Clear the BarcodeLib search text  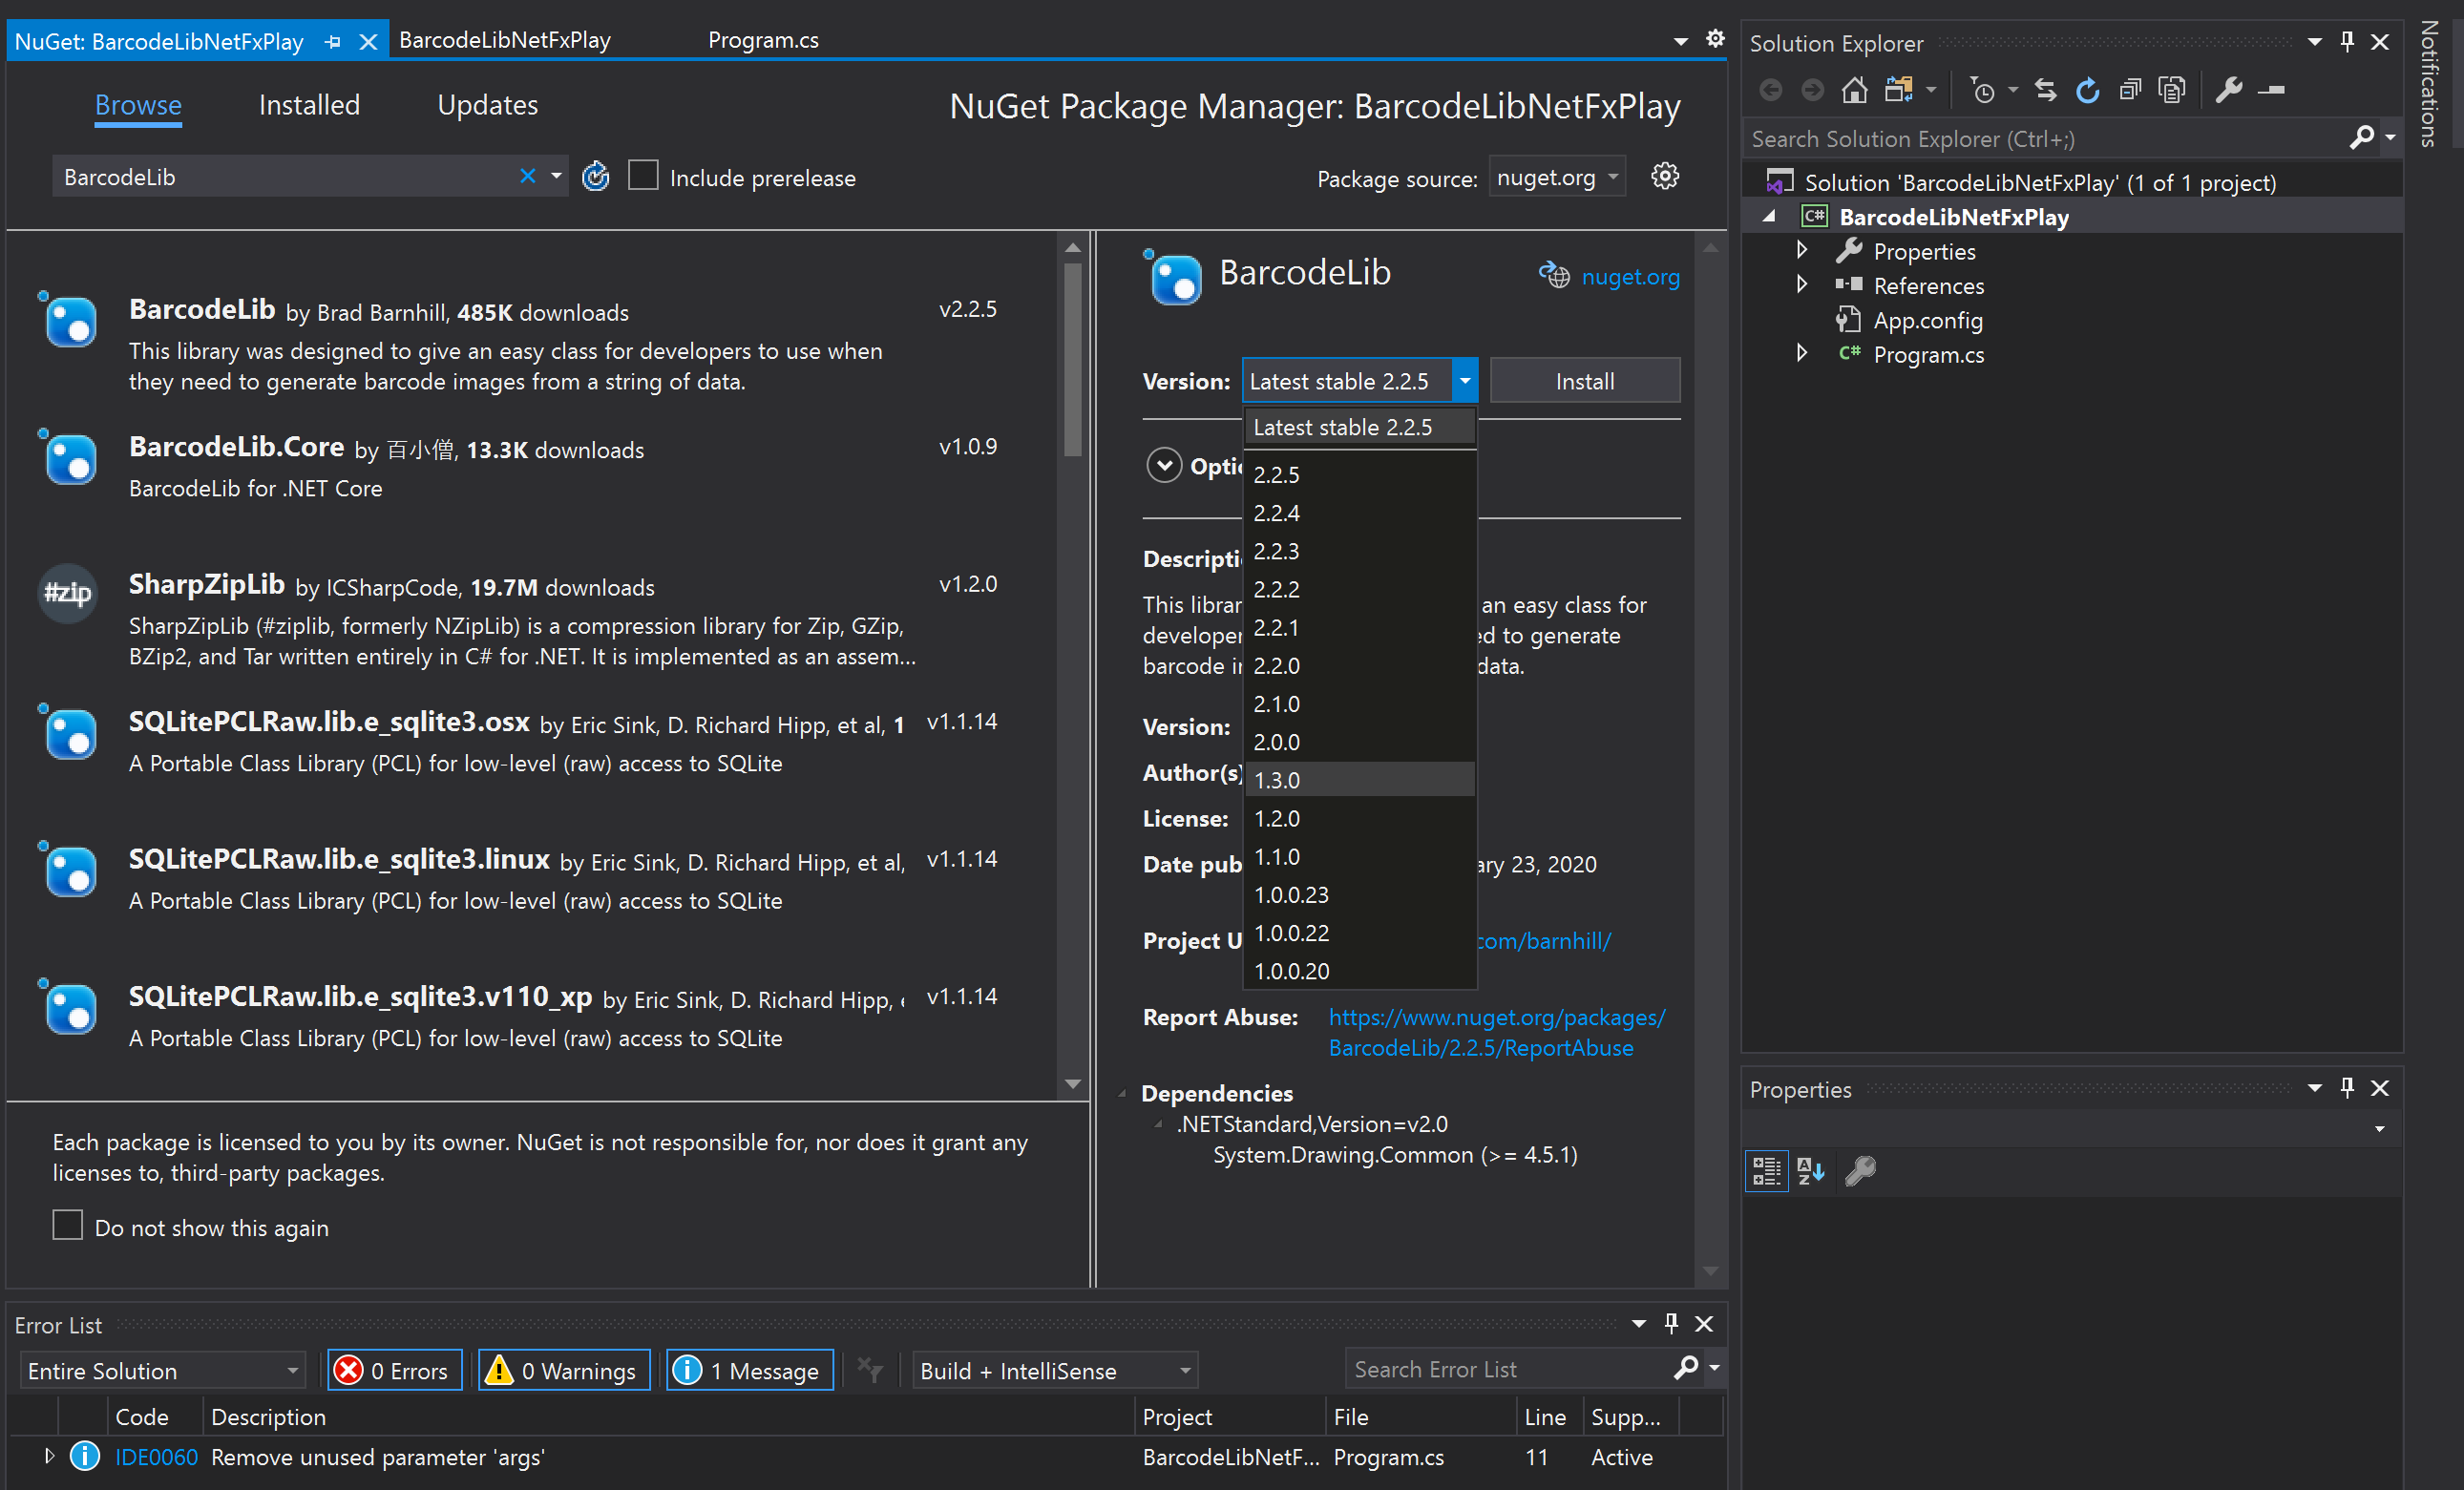click(x=528, y=176)
